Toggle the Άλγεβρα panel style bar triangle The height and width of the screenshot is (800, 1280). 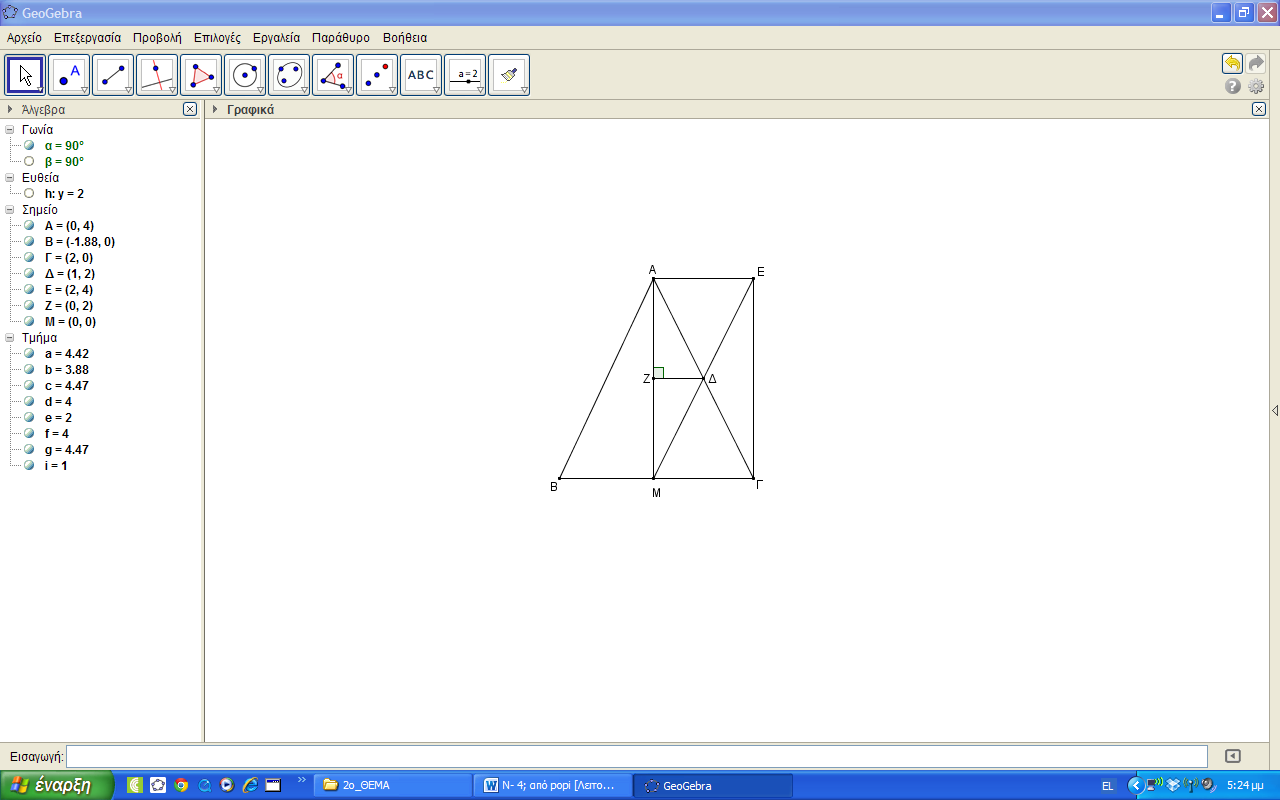[10, 109]
